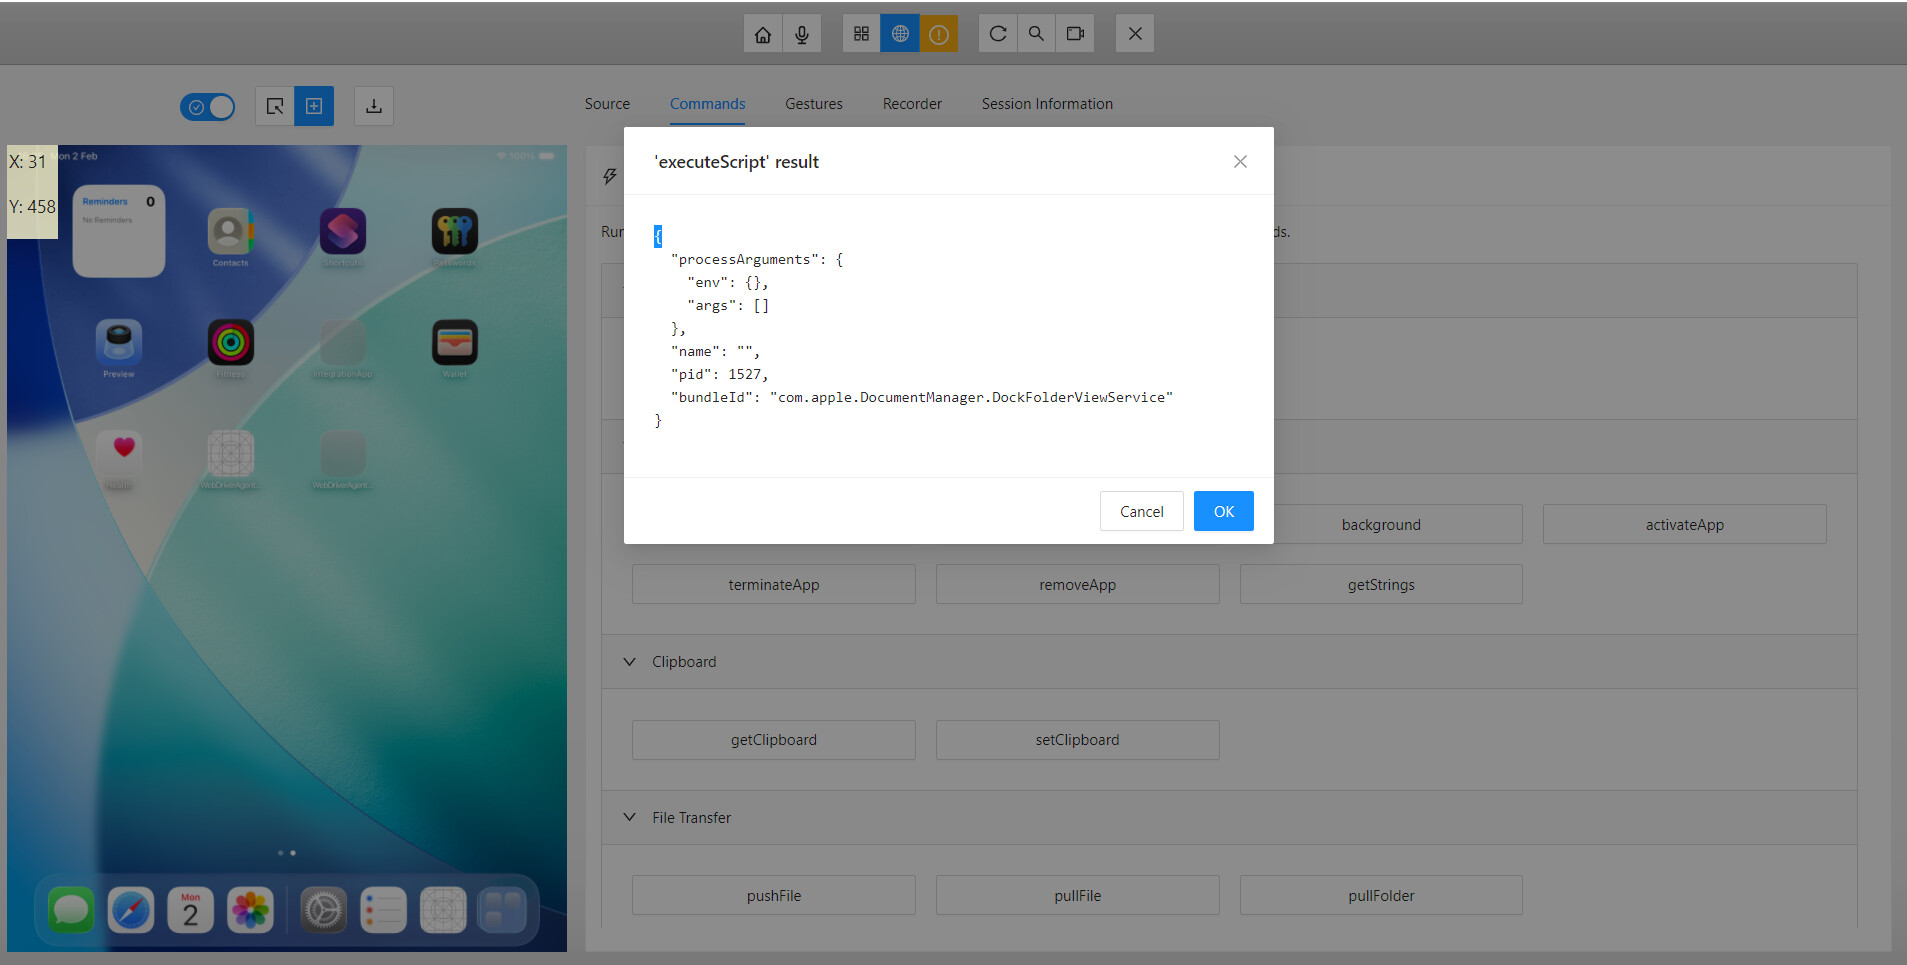The width and height of the screenshot is (1907, 965).
Task: Close the executeScript result dialog
Action: (1240, 162)
